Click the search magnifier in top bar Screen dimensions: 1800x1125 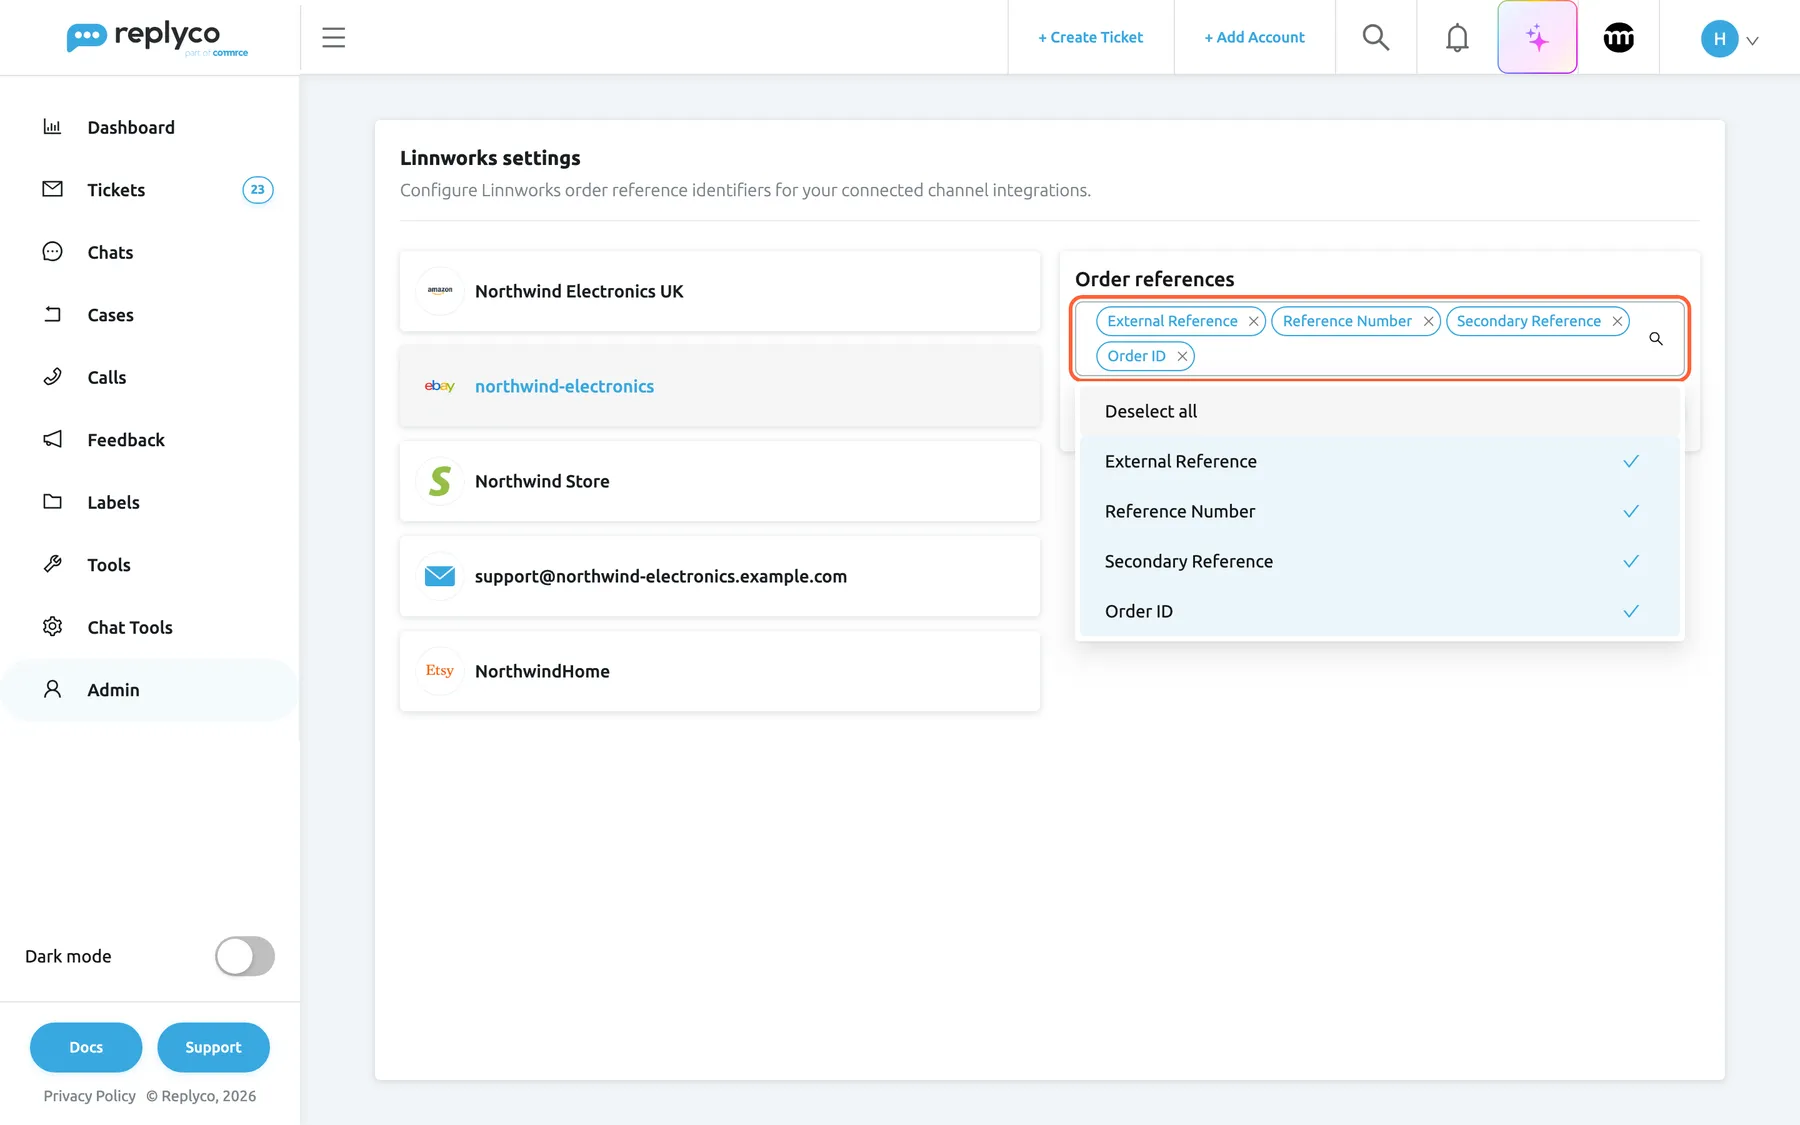[1376, 38]
